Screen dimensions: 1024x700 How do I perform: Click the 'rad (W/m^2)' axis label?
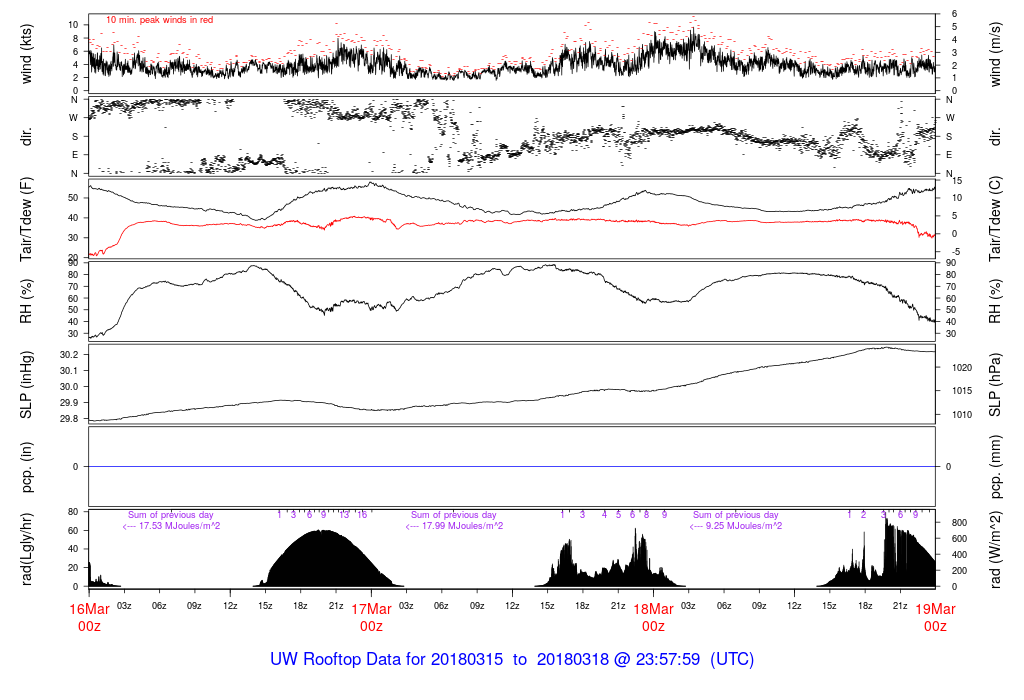click(x=995, y=550)
